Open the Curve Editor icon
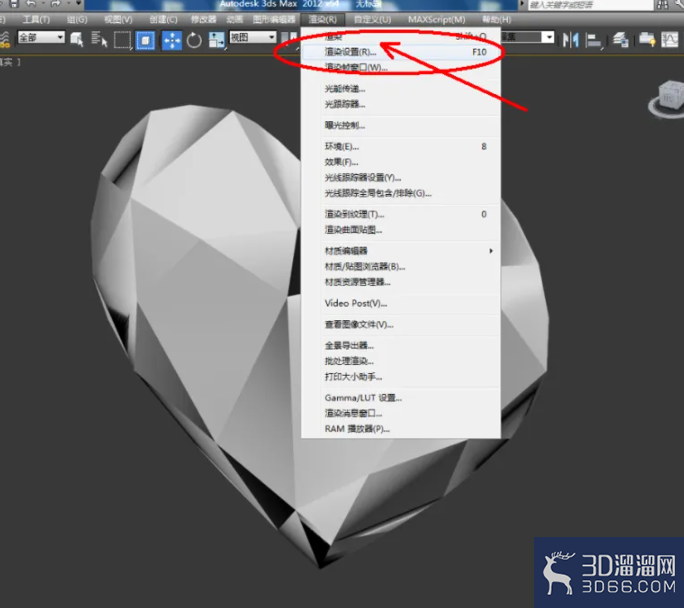The width and height of the screenshot is (684, 608). pos(670,40)
